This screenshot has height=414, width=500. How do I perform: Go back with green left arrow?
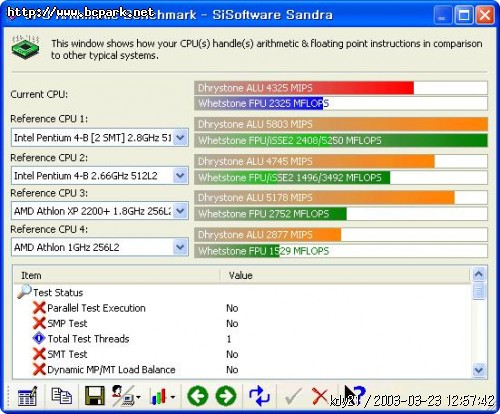(x=198, y=396)
